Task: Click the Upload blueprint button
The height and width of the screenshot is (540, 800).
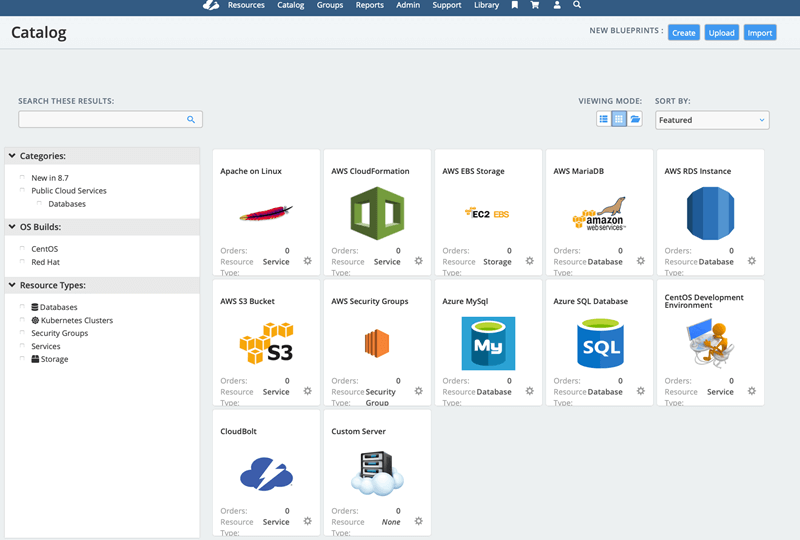Action: coord(721,33)
